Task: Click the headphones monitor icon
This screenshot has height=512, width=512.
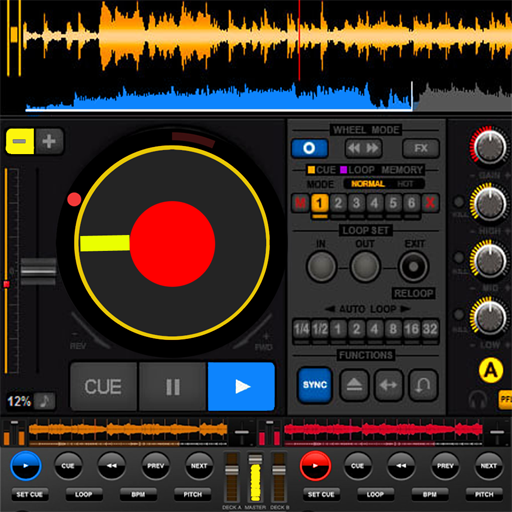Action: pos(478,399)
